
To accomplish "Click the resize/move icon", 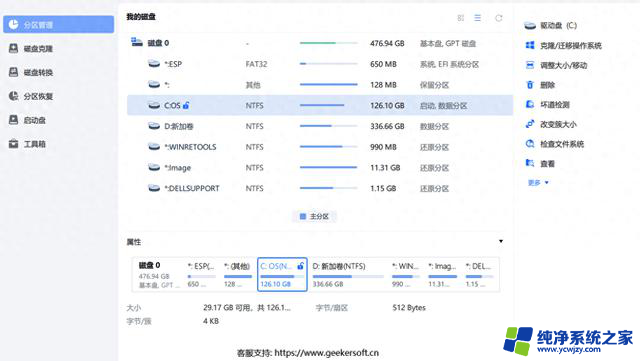I will 530,65.
